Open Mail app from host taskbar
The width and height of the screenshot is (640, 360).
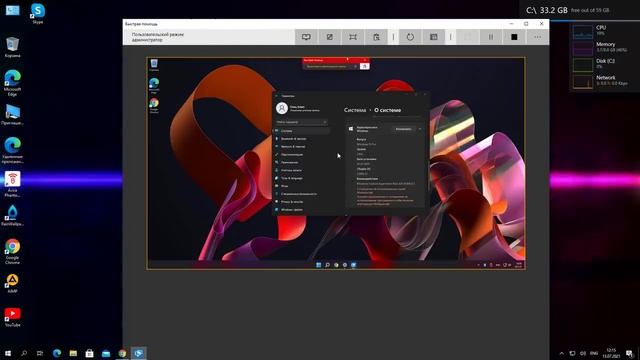click(x=106, y=353)
